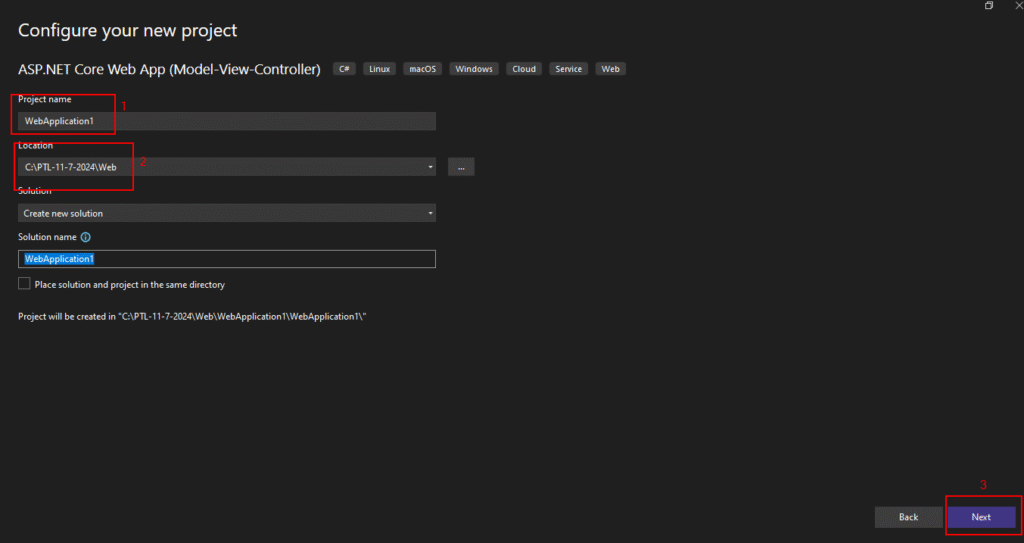Click the Configure your new project heading
1024x543 pixels.
(127, 30)
